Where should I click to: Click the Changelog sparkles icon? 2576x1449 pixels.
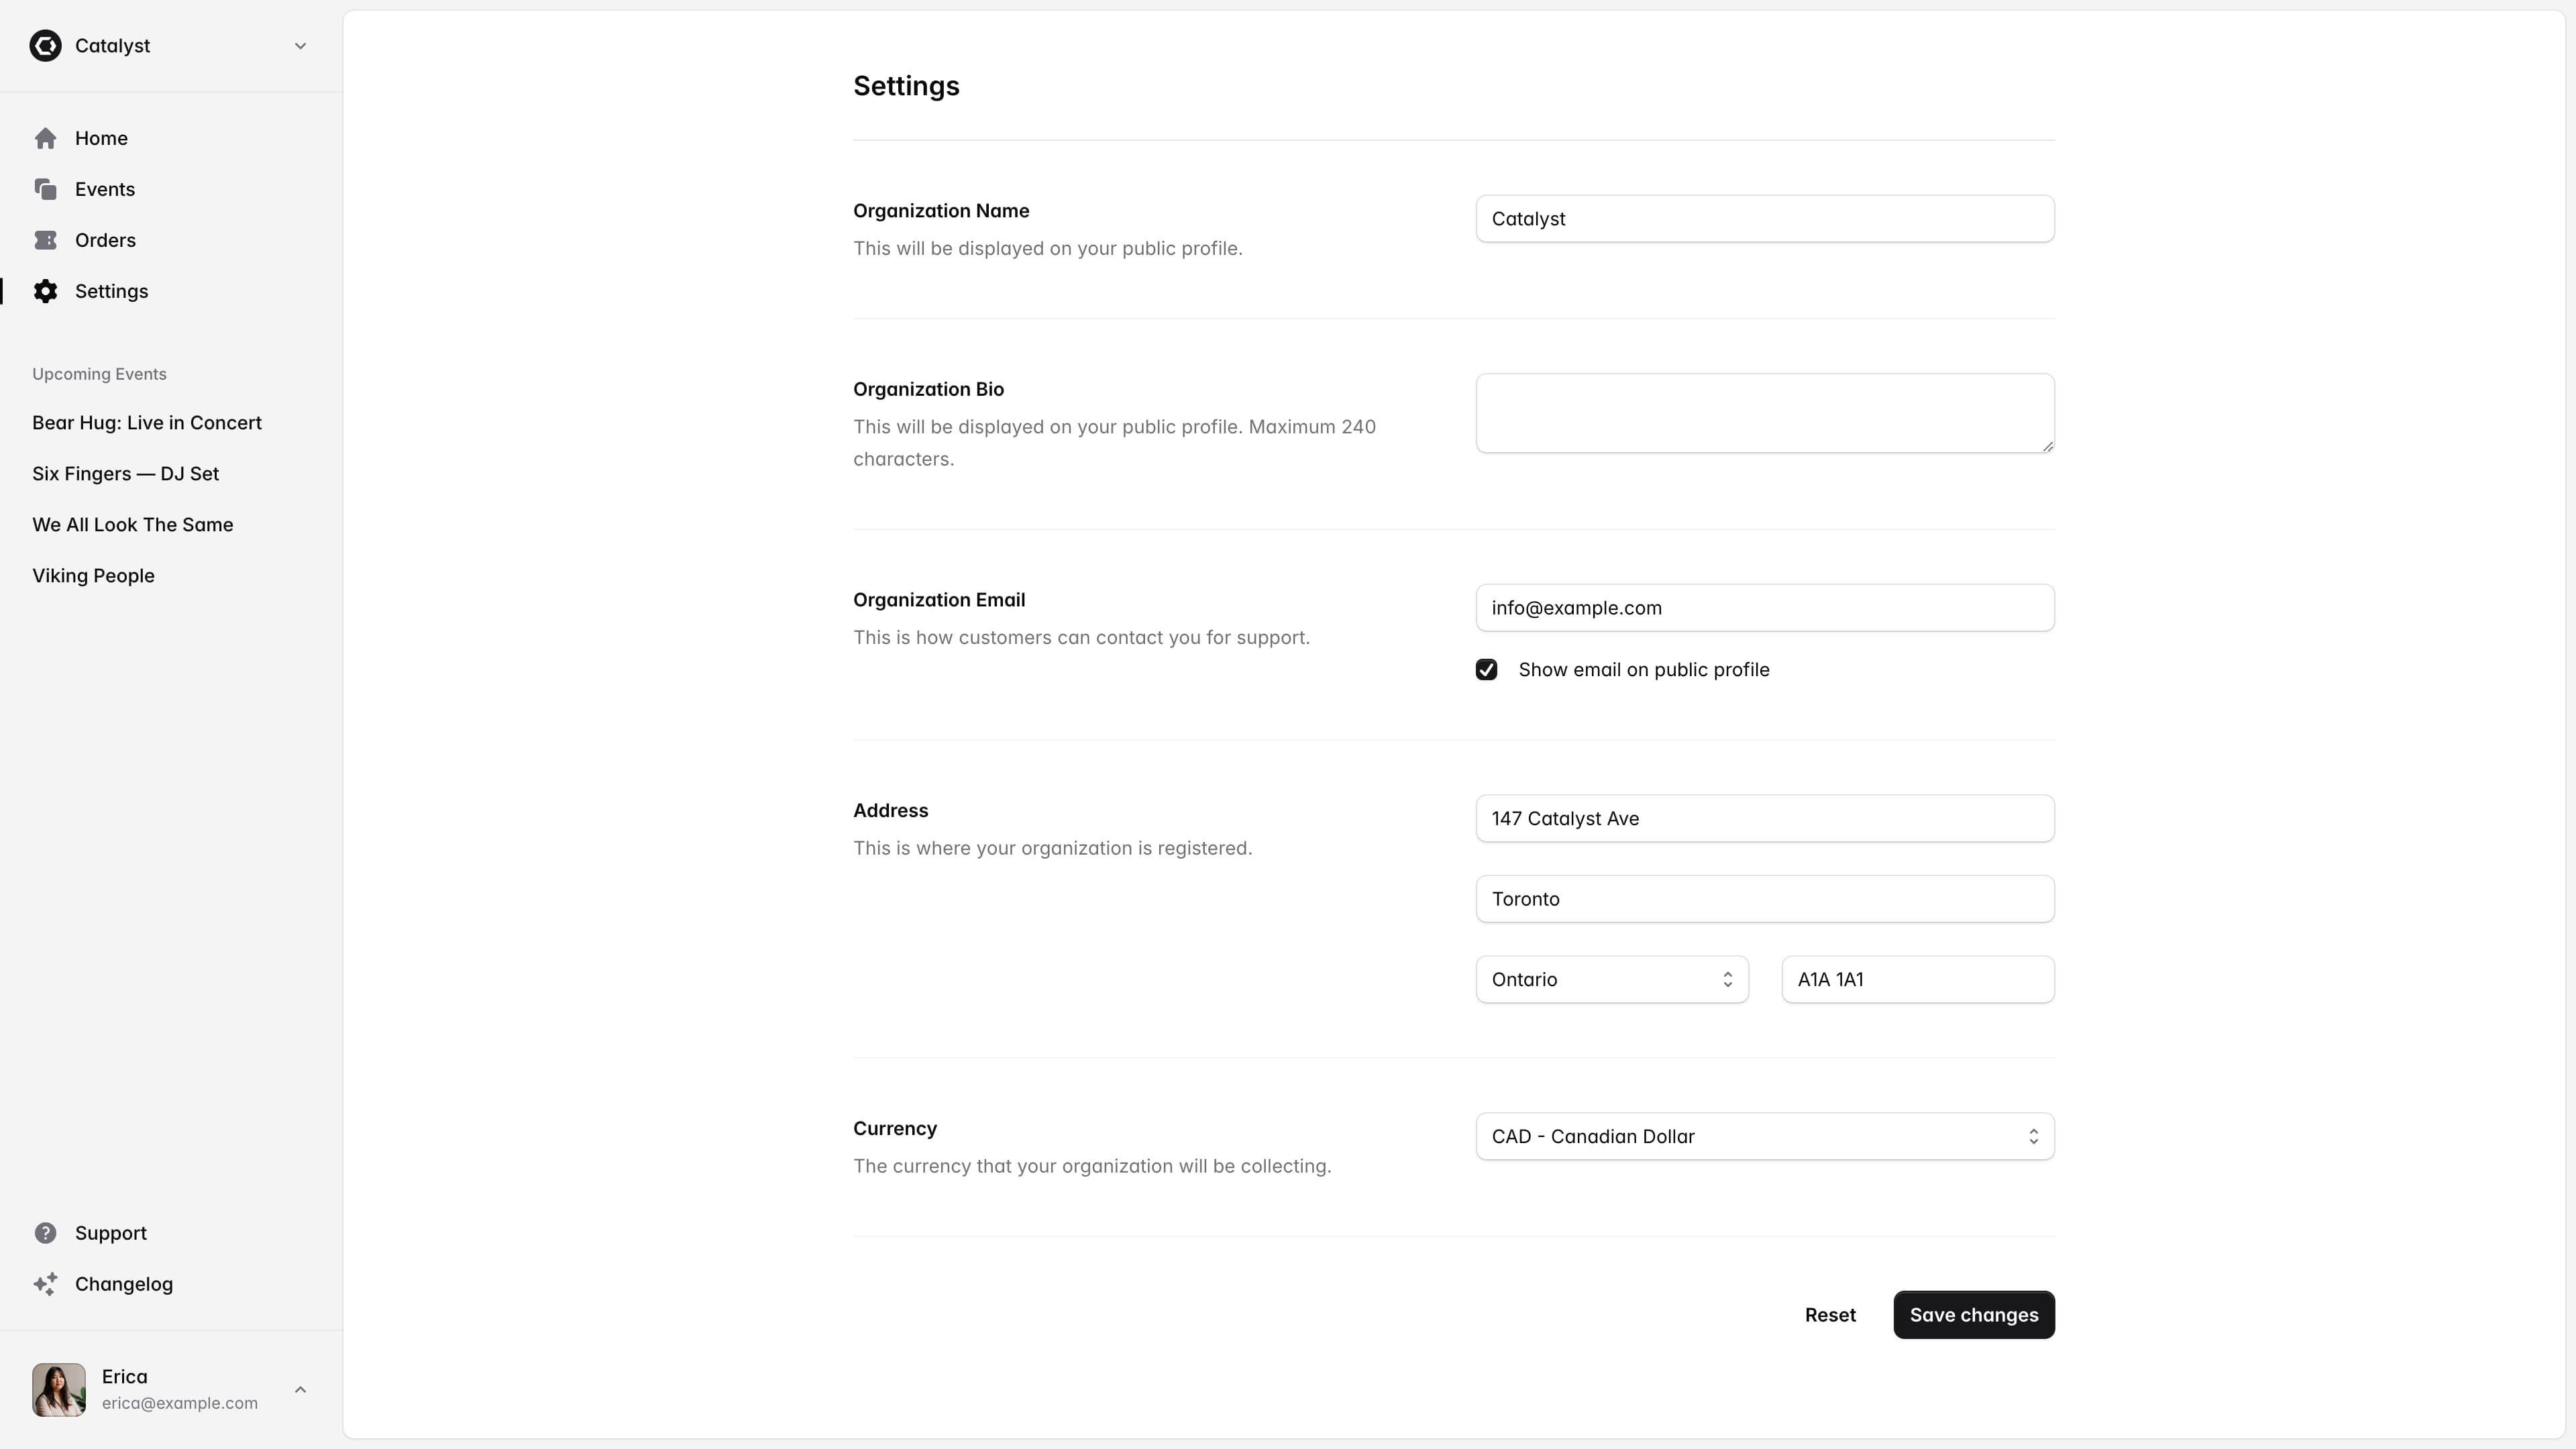[45, 1284]
